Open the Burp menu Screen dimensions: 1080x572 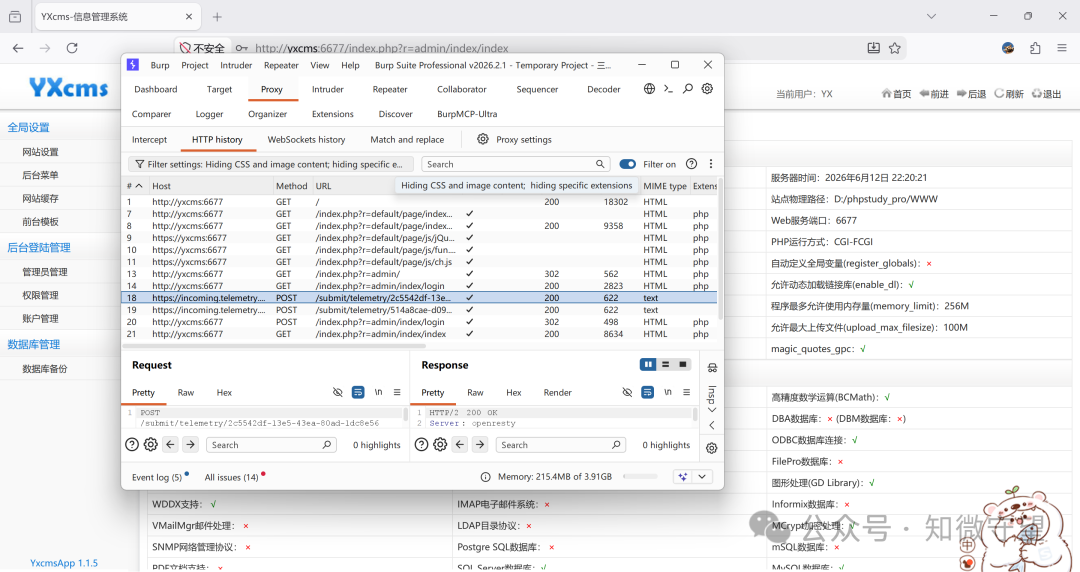pos(160,65)
